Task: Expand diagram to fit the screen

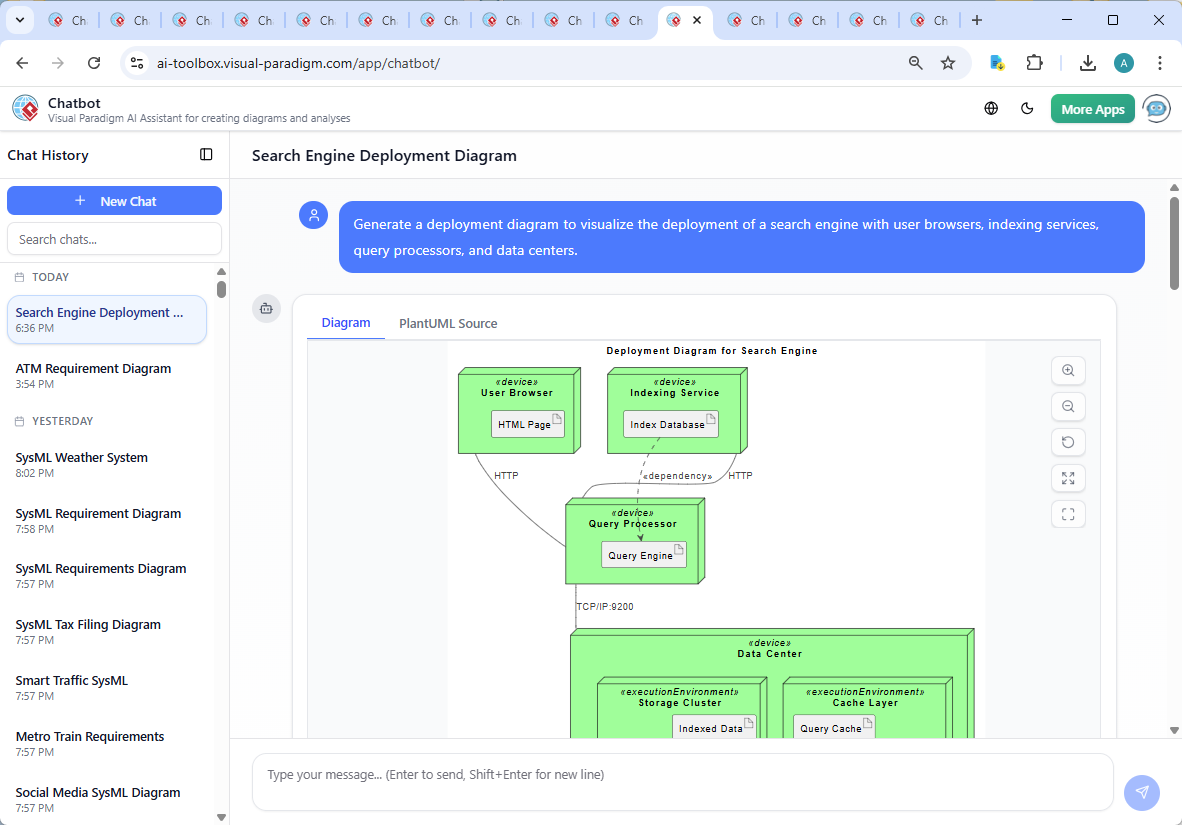Action: [x=1068, y=478]
